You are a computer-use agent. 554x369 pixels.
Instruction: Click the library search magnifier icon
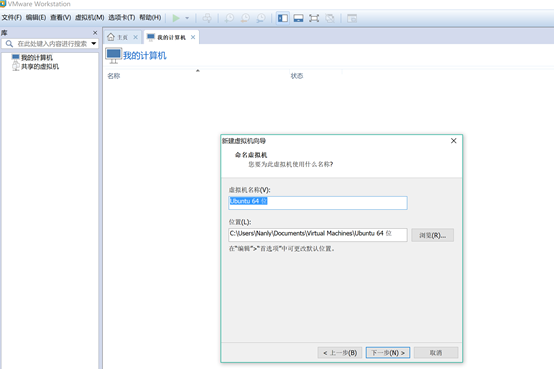(x=9, y=44)
